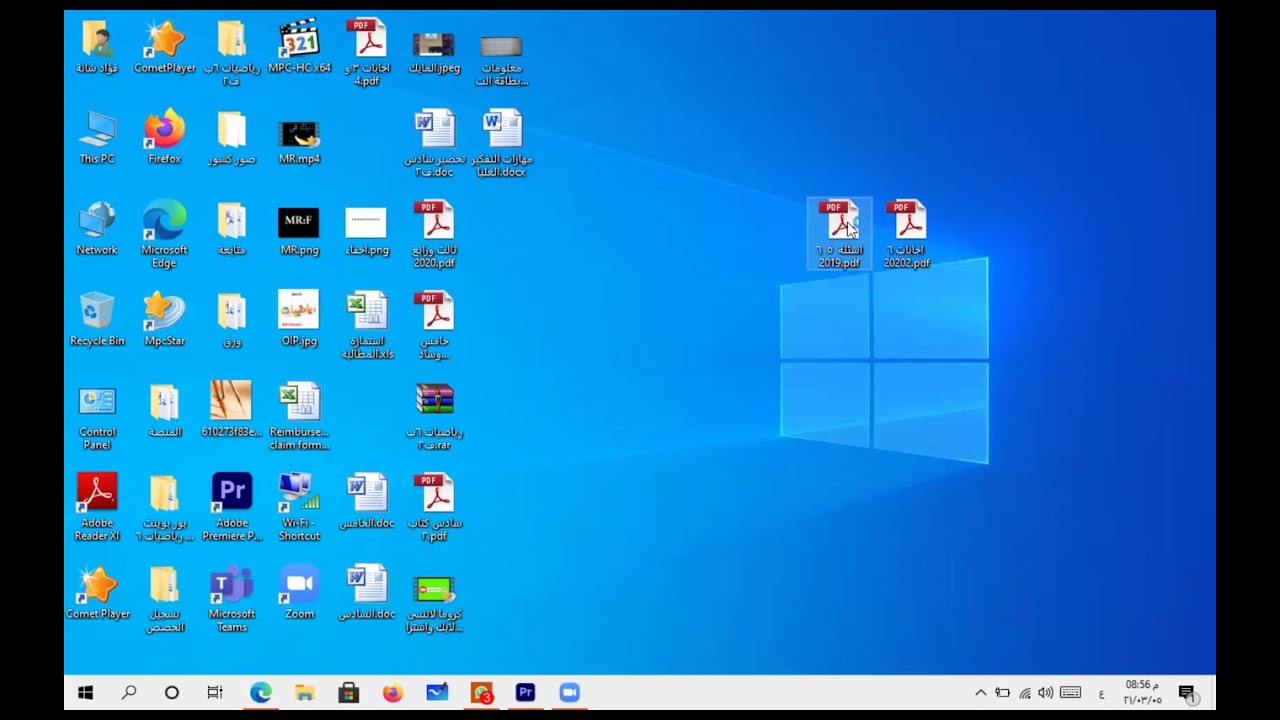Select the المنصة folder

[x=164, y=411]
